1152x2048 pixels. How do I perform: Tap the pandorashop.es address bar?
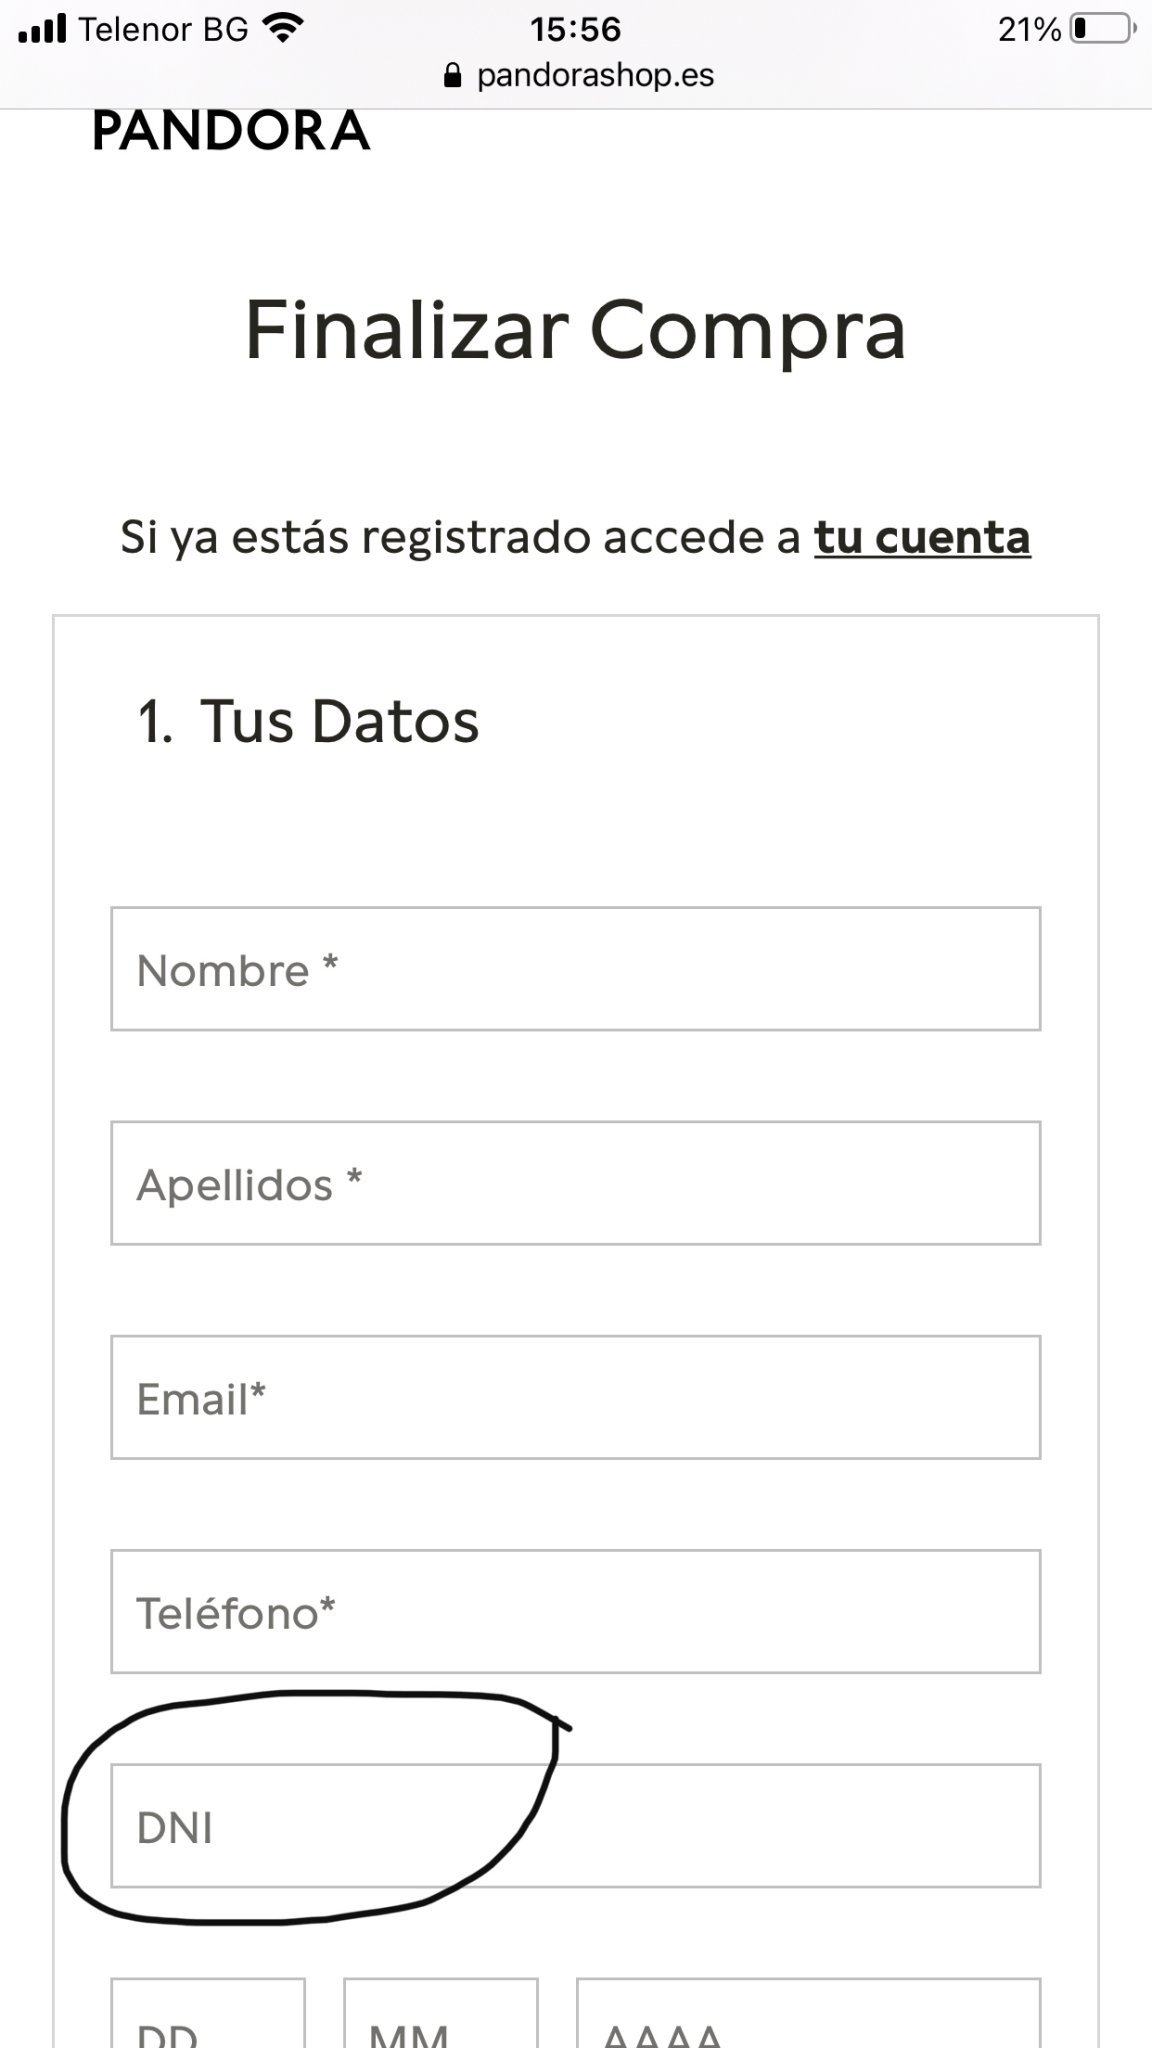coord(595,76)
